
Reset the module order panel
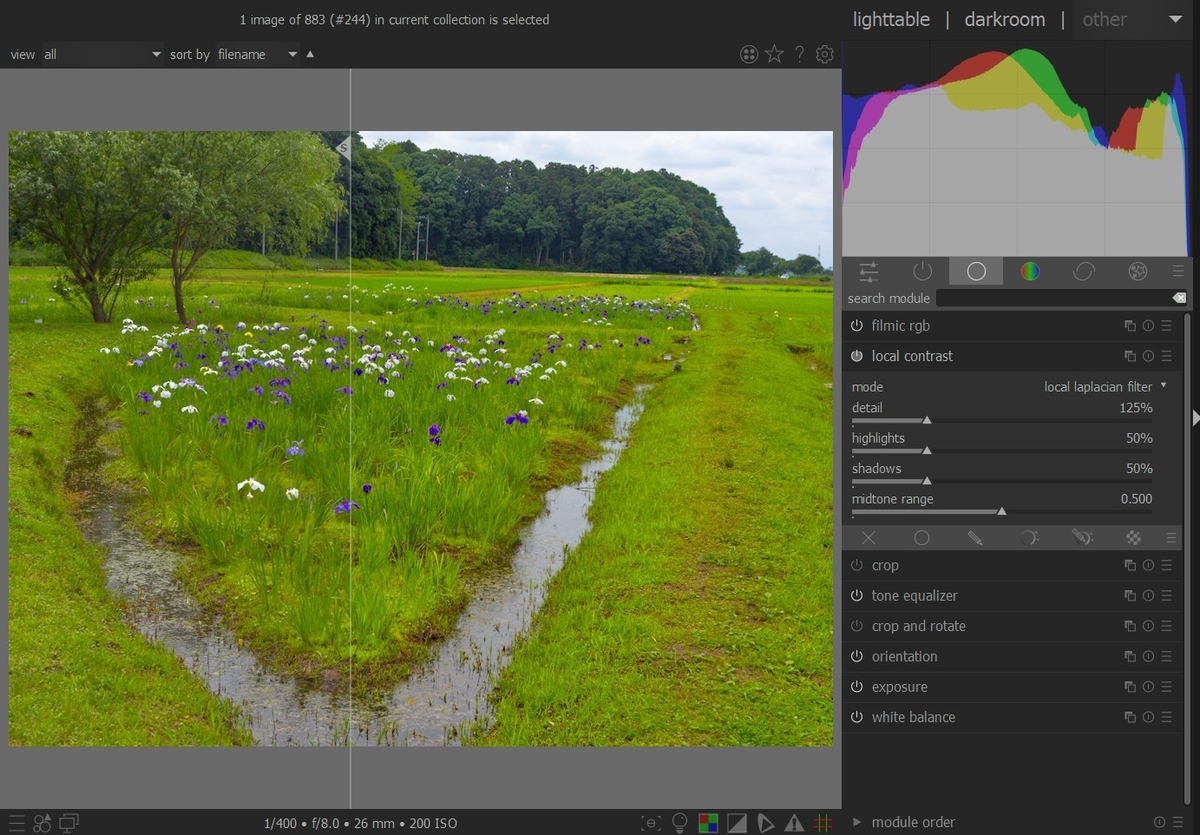click(x=1160, y=822)
